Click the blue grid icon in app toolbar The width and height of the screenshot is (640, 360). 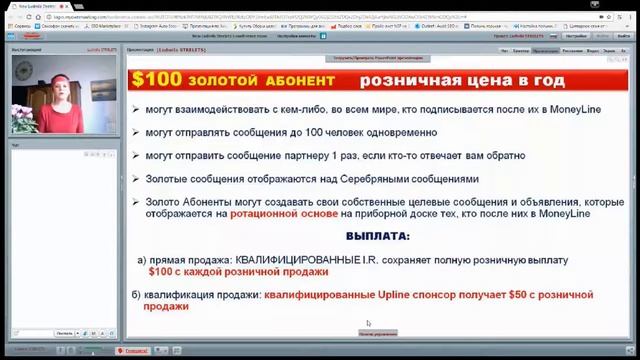(x=11, y=36)
